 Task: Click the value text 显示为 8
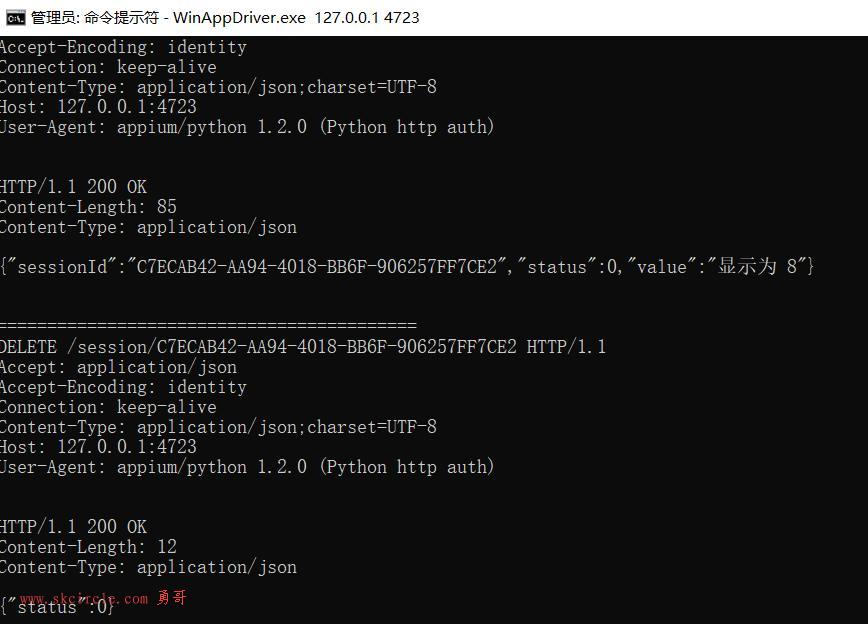pos(757,266)
